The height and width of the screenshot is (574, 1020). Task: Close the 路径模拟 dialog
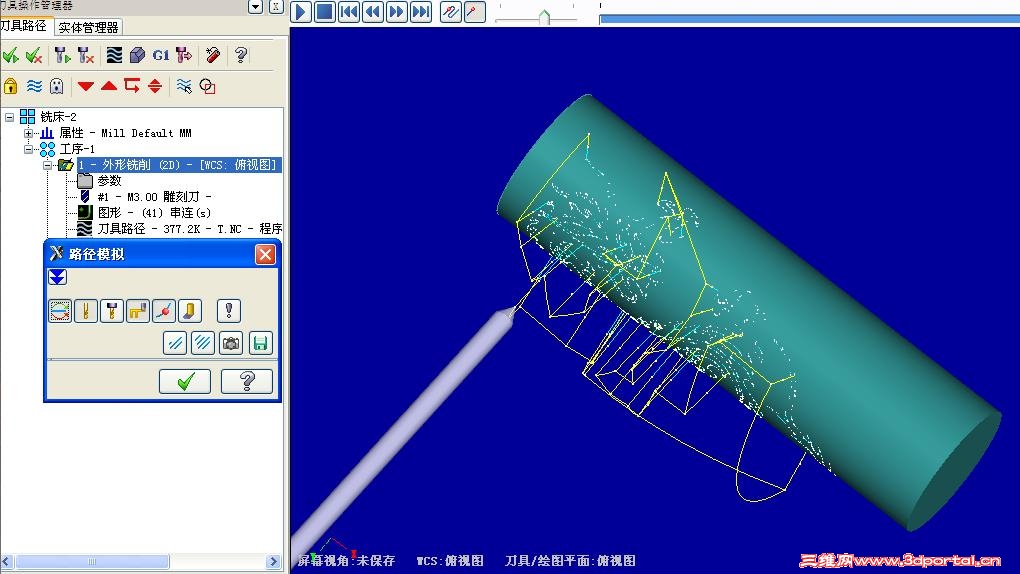click(265, 254)
